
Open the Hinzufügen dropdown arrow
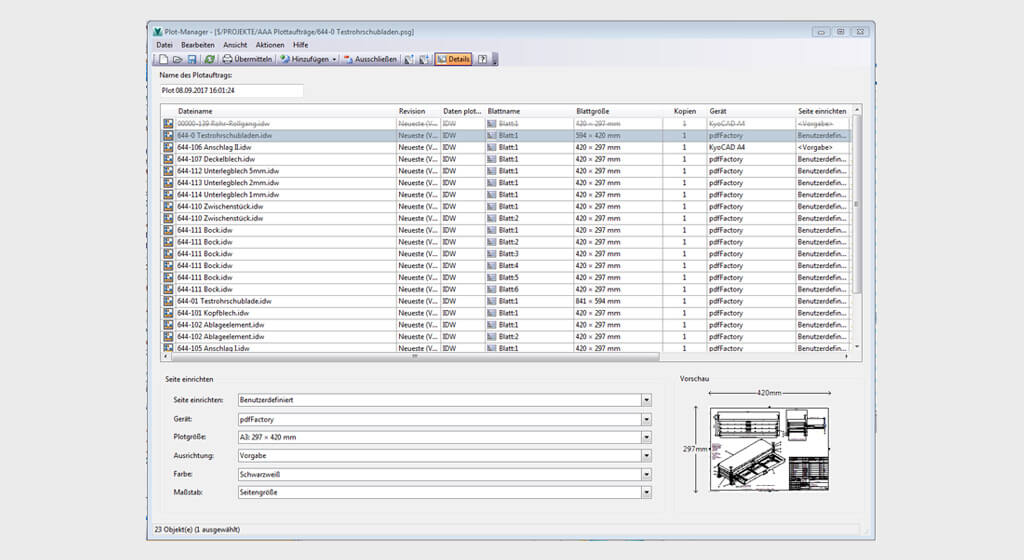[334, 60]
